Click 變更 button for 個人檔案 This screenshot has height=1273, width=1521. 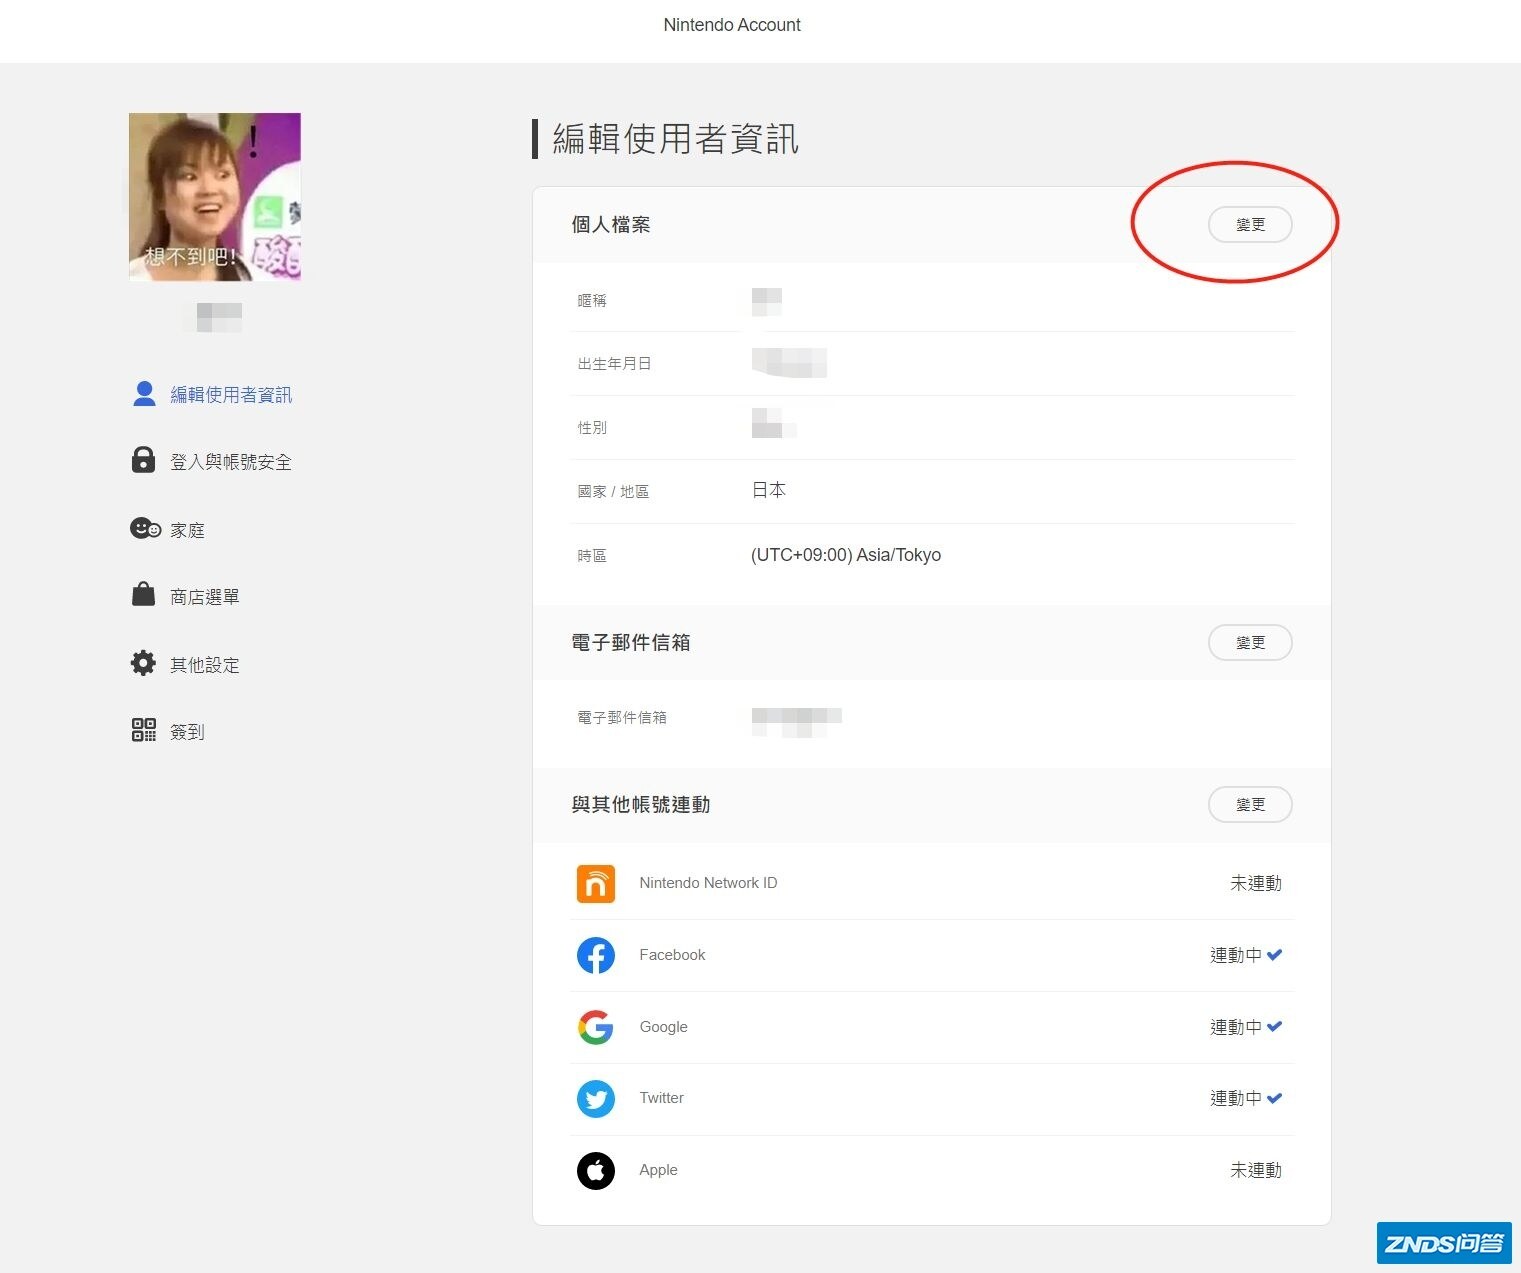pyautogui.click(x=1250, y=225)
